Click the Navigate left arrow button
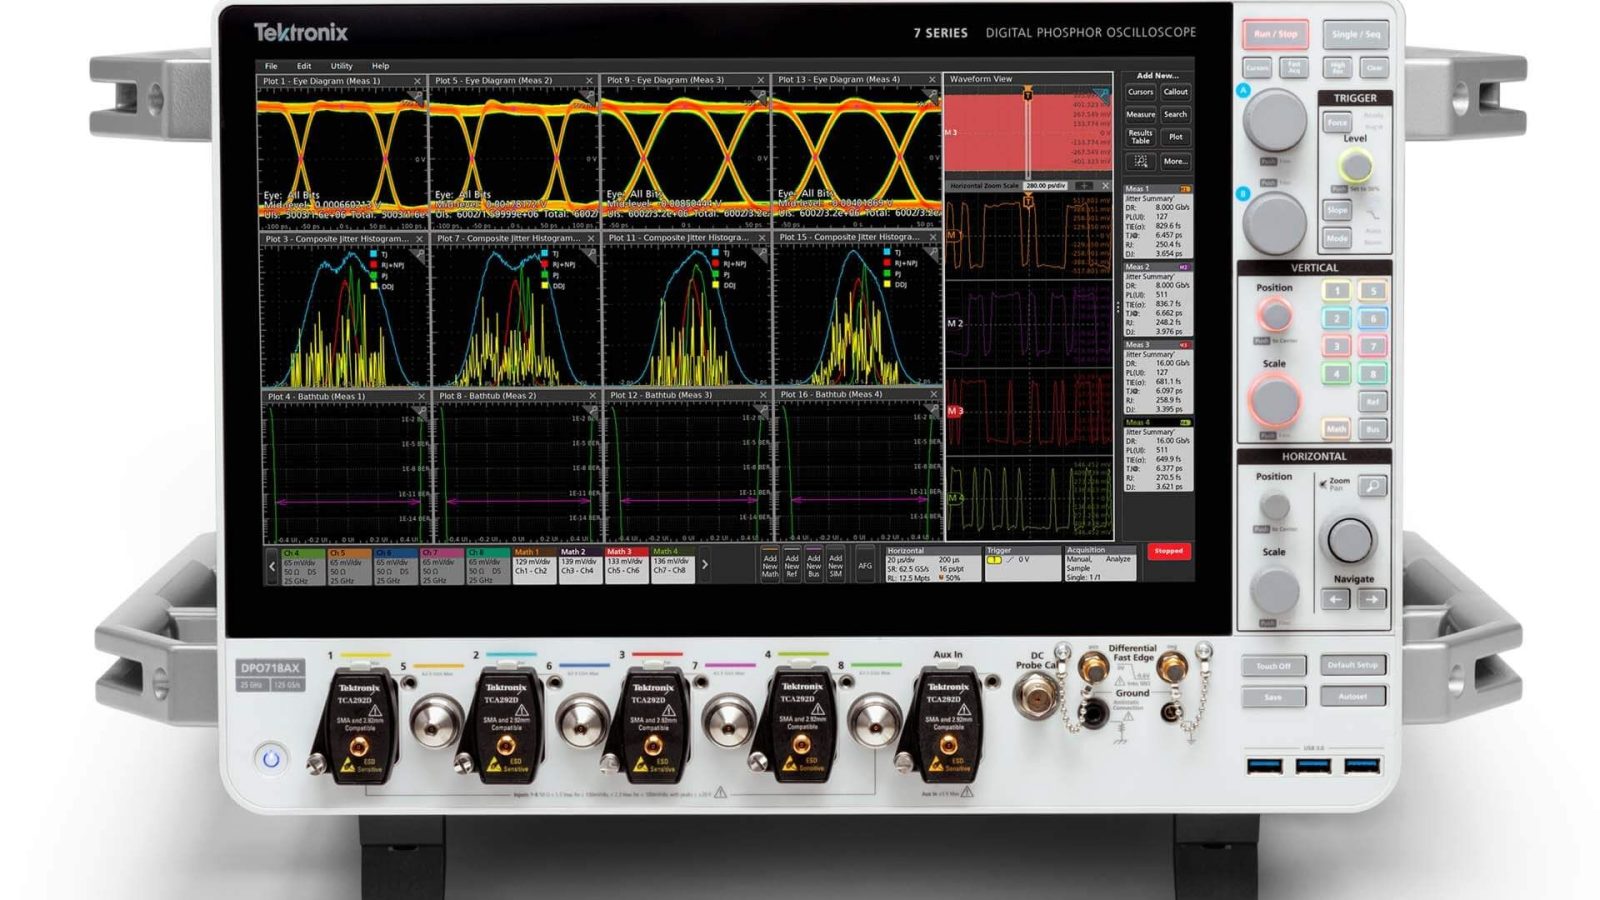Image resolution: width=1600 pixels, height=900 pixels. pyautogui.click(x=1336, y=599)
